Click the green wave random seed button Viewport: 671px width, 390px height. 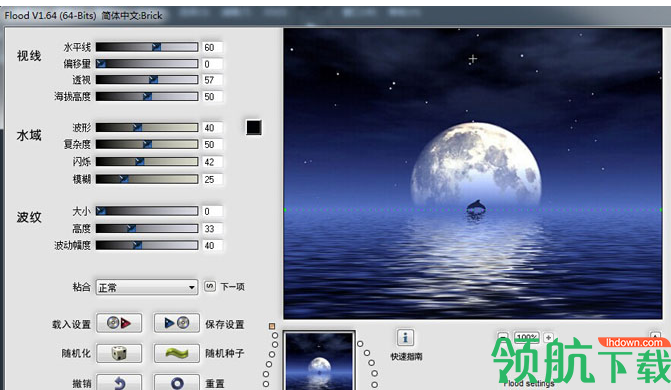tap(177, 354)
